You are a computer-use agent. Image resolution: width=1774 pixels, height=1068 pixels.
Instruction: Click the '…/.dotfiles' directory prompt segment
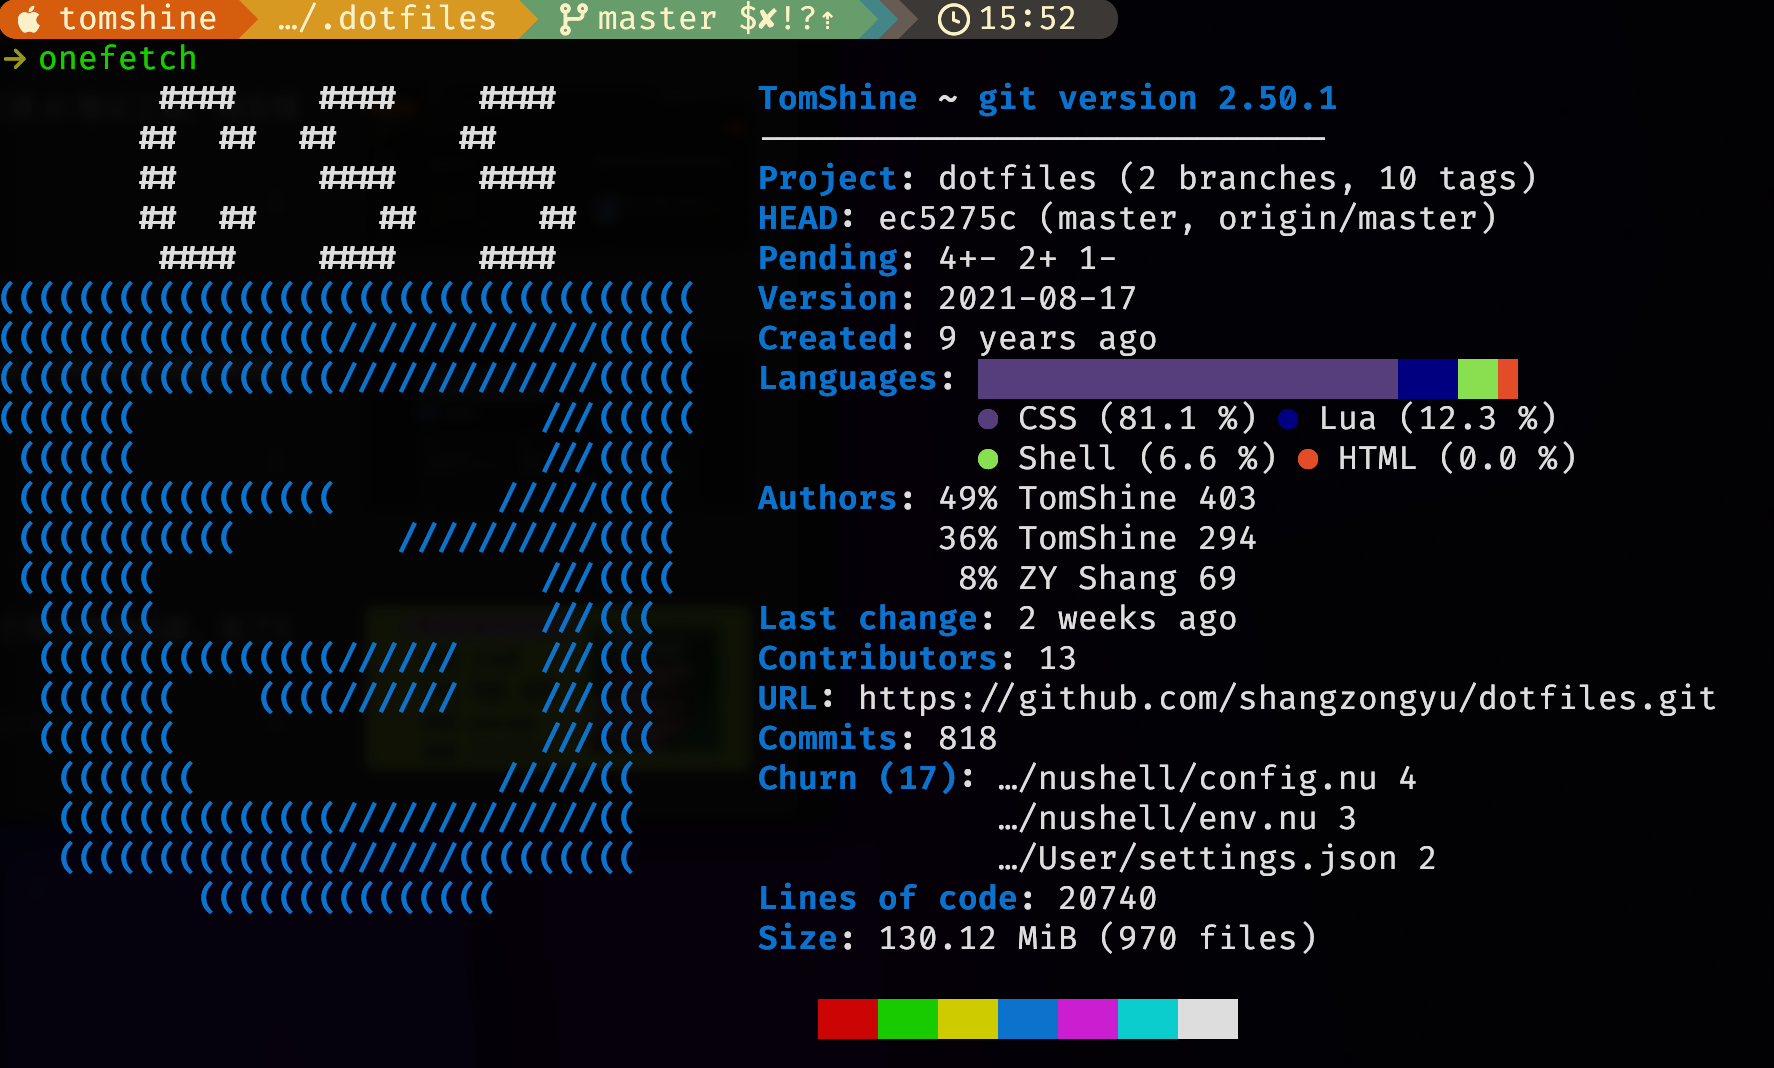click(387, 19)
